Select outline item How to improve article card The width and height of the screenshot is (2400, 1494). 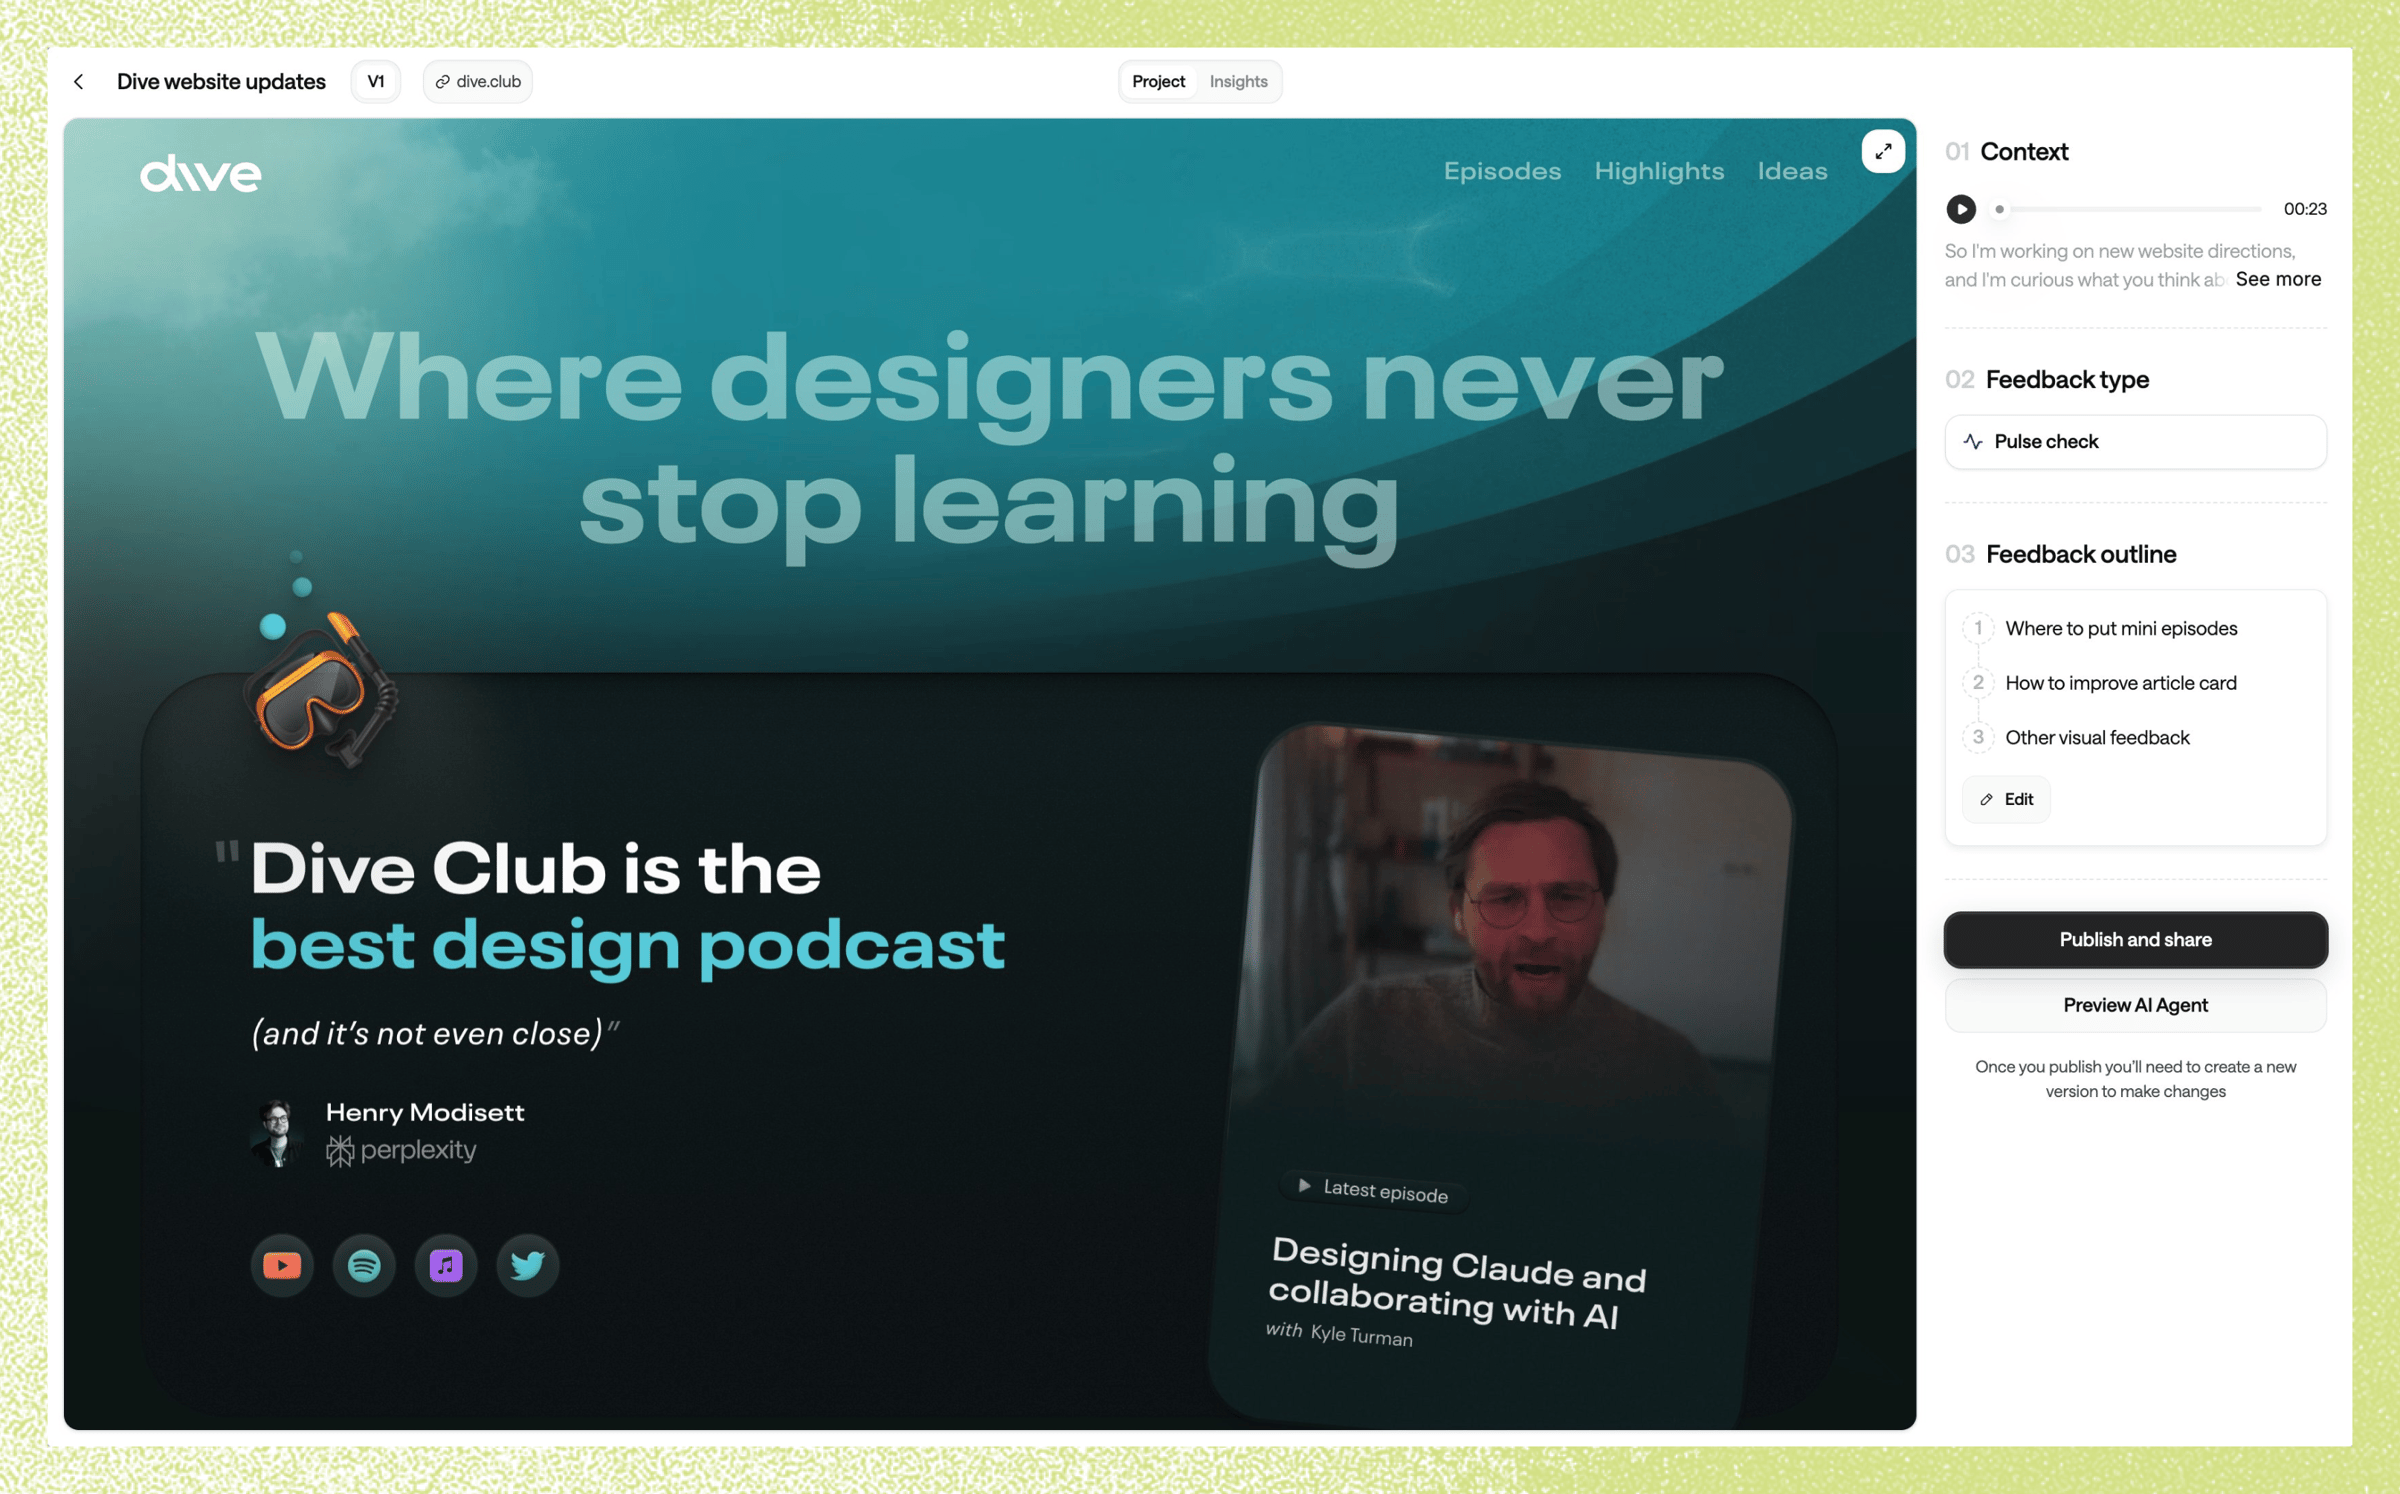[x=2120, y=683]
